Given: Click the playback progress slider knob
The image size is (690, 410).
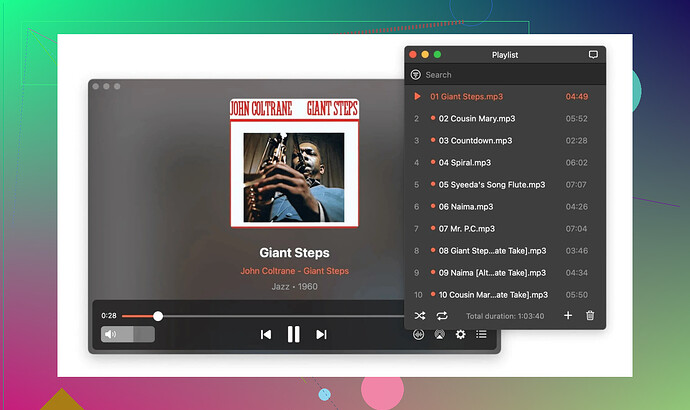Looking at the screenshot, I should [x=158, y=316].
